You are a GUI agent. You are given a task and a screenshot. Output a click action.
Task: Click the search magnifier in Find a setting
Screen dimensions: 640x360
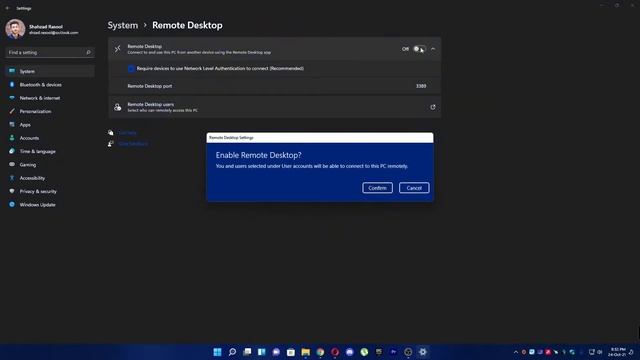(x=88, y=52)
